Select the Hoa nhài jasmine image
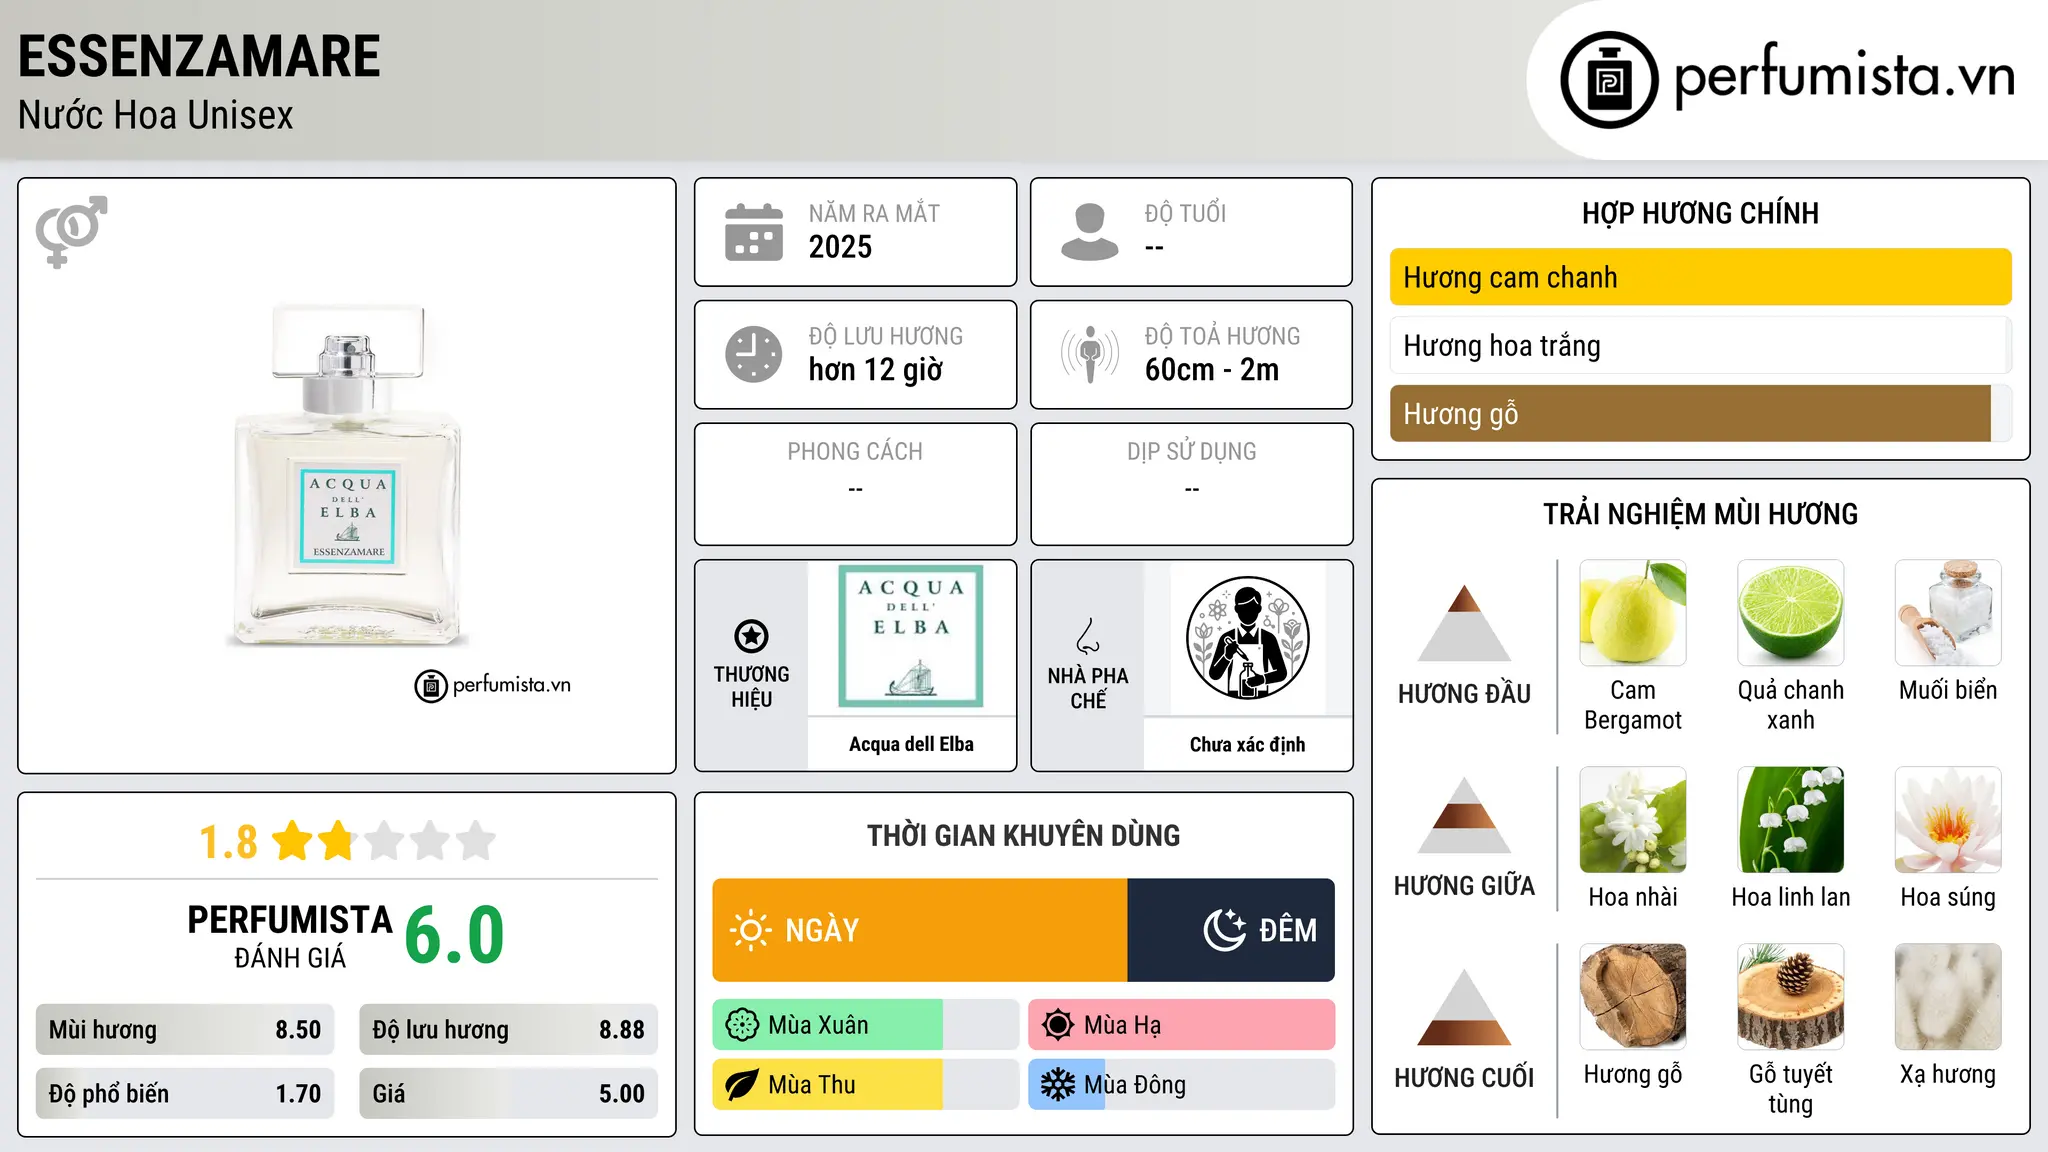 [1632, 820]
